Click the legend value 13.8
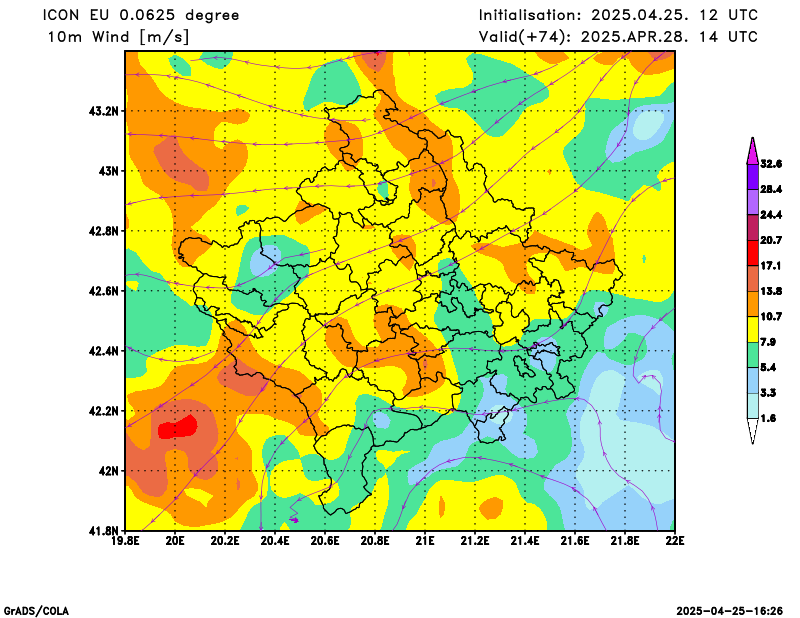800x618 pixels. tap(771, 291)
